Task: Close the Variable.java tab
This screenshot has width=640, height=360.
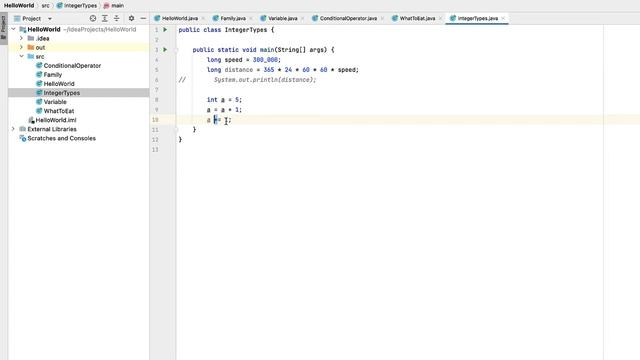Action: pyautogui.click(x=302, y=18)
